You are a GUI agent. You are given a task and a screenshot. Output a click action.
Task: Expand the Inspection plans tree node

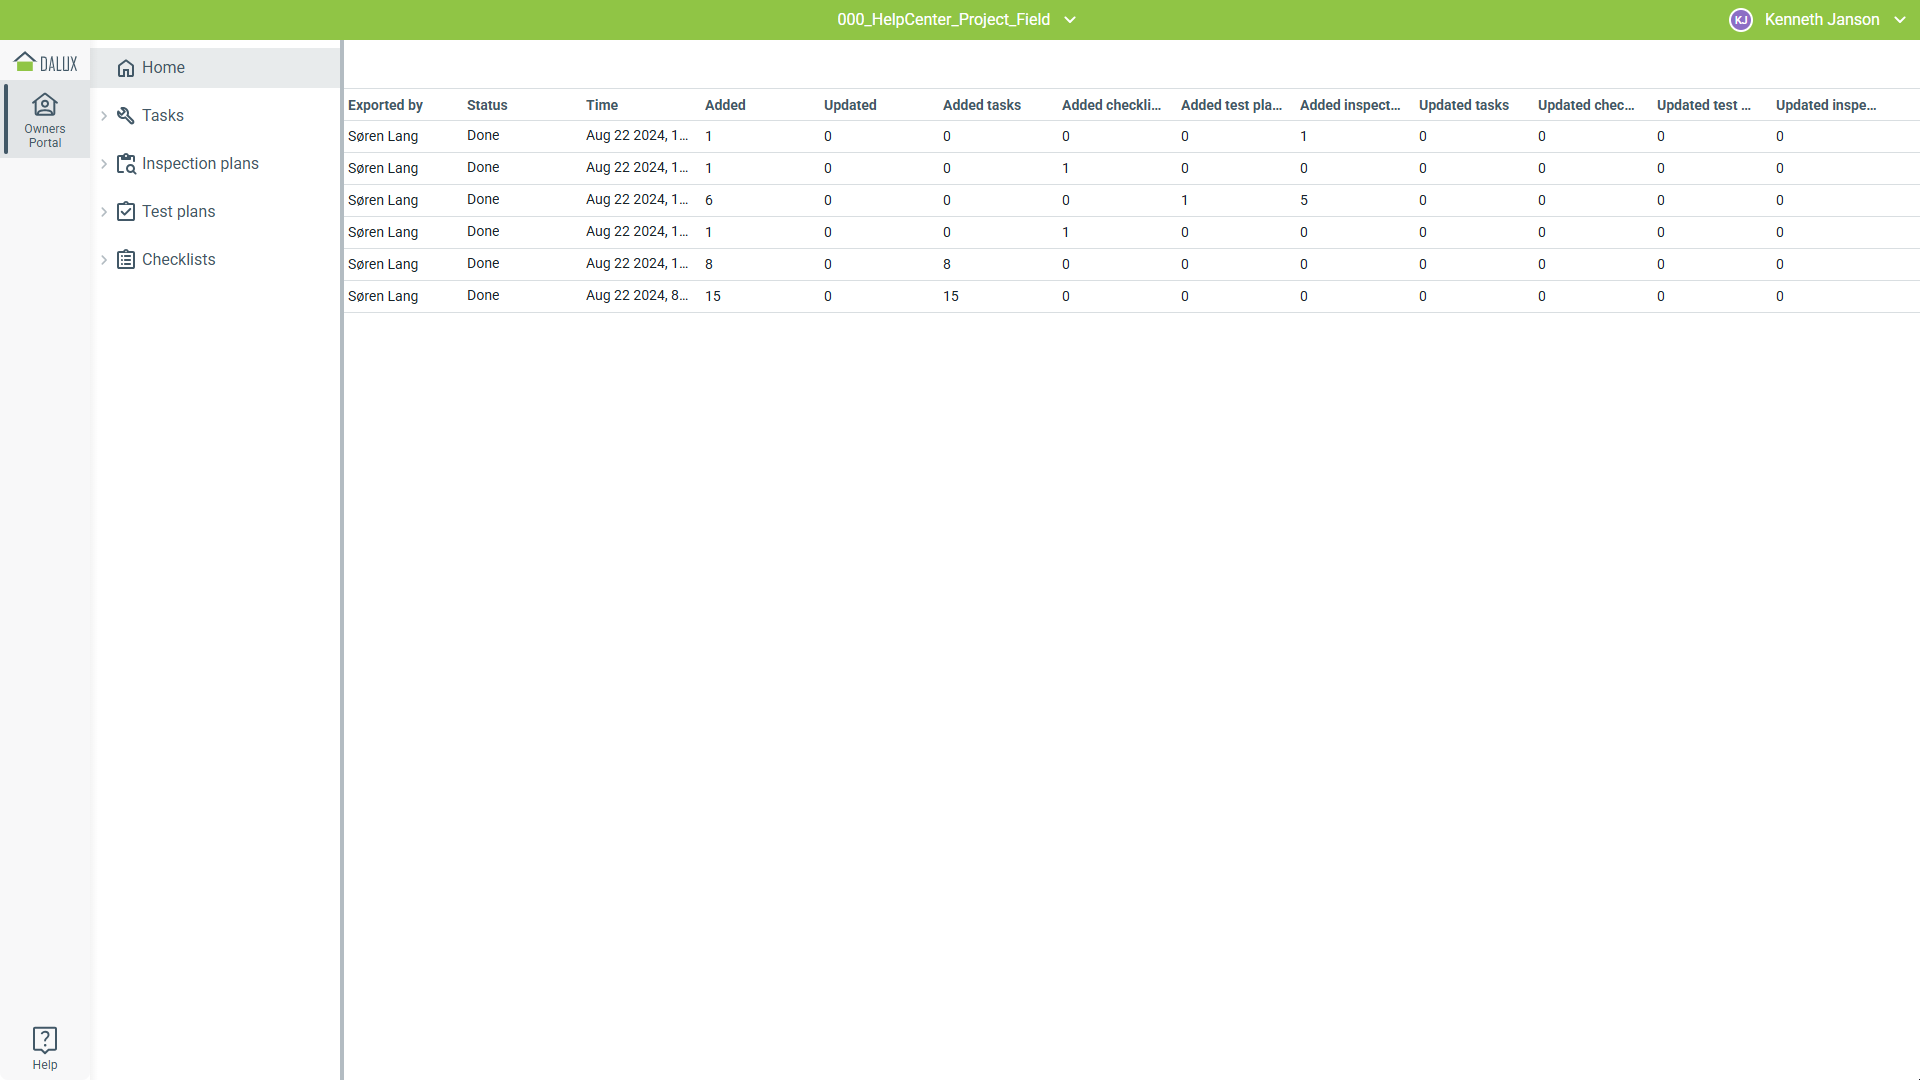point(104,164)
